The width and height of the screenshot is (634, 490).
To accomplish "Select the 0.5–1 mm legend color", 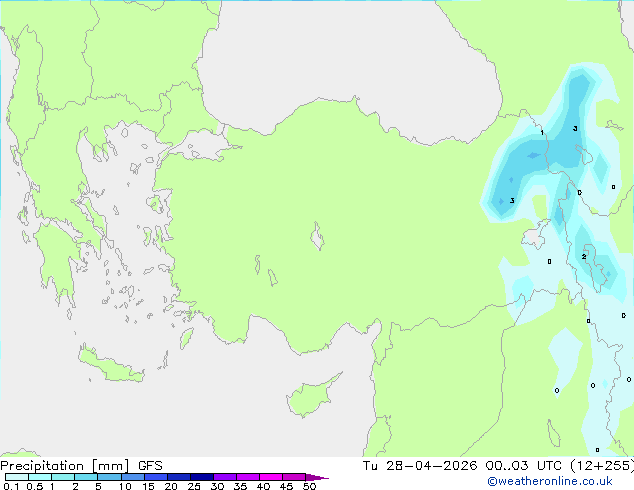I will (x=40, y=477).
